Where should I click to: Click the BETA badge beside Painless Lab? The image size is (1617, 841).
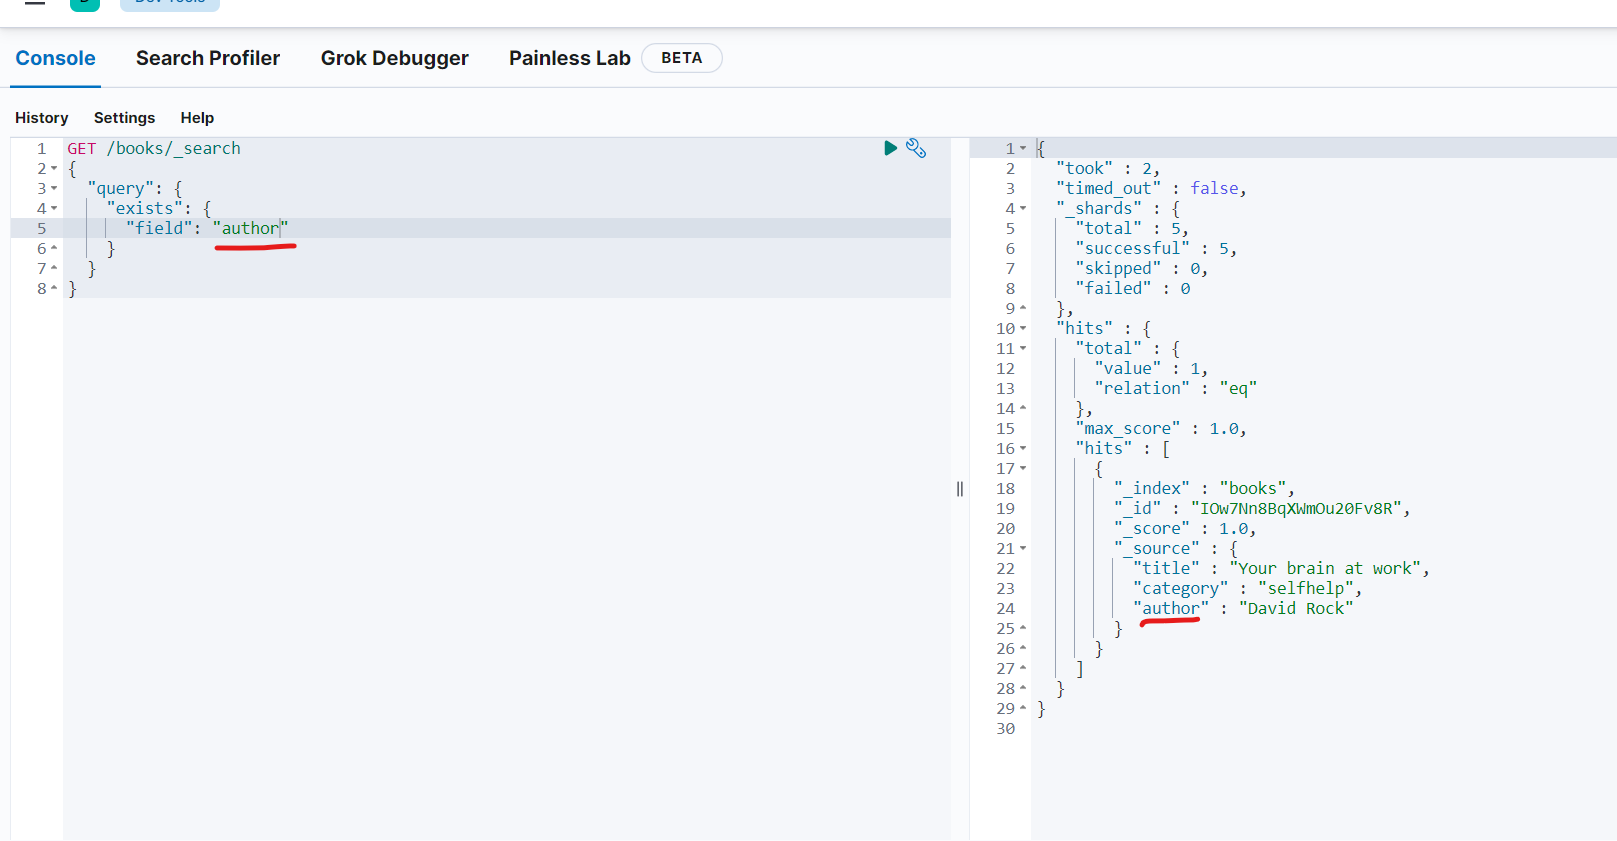(x=682, y=58)
